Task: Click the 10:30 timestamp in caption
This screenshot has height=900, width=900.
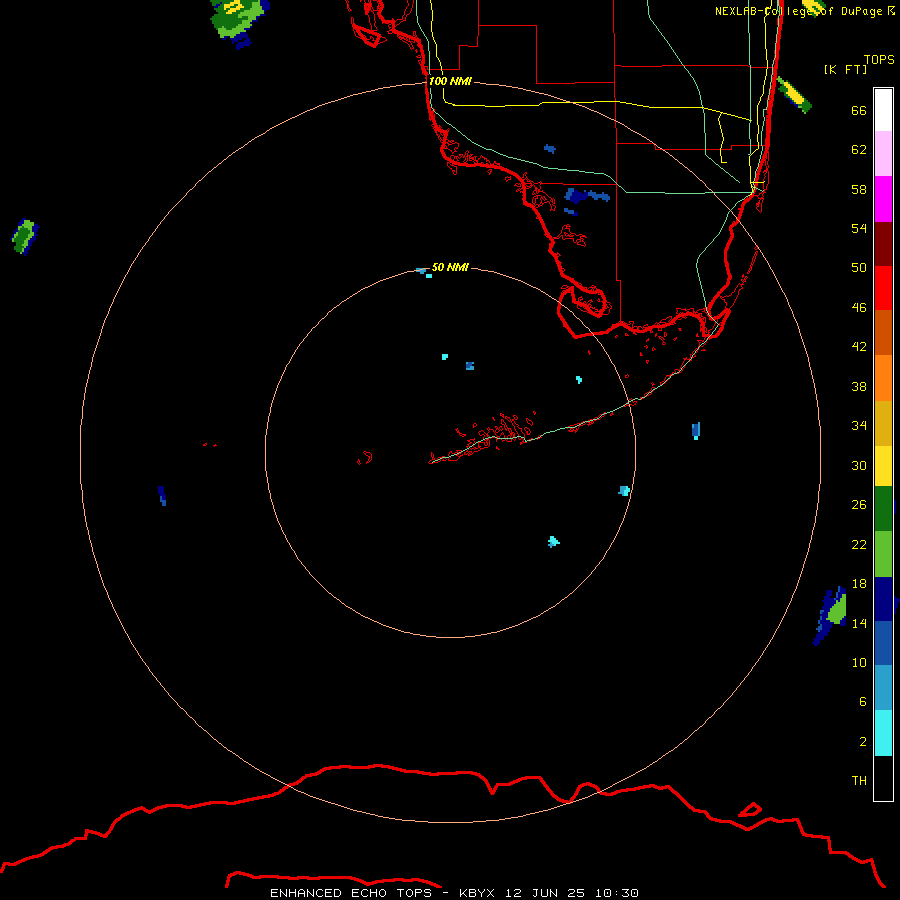Action: tap(616, 893)
